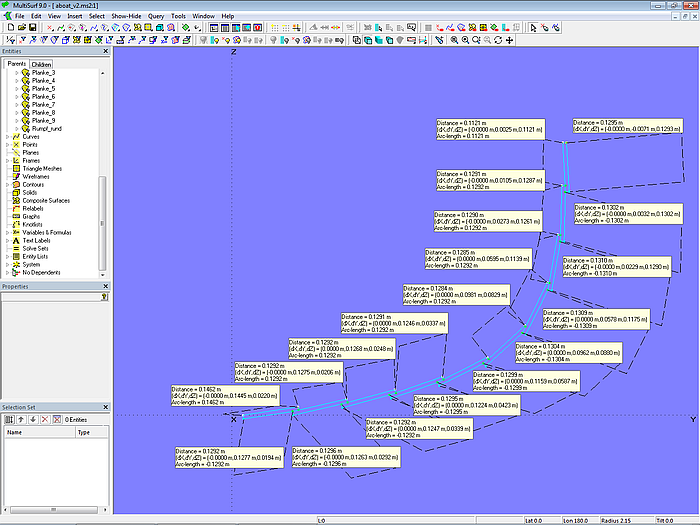Image resolution: width=700 pixels, height=525 pixels.
Task: Select the Rumpf_rund tree item
Action: click(48, 128)
